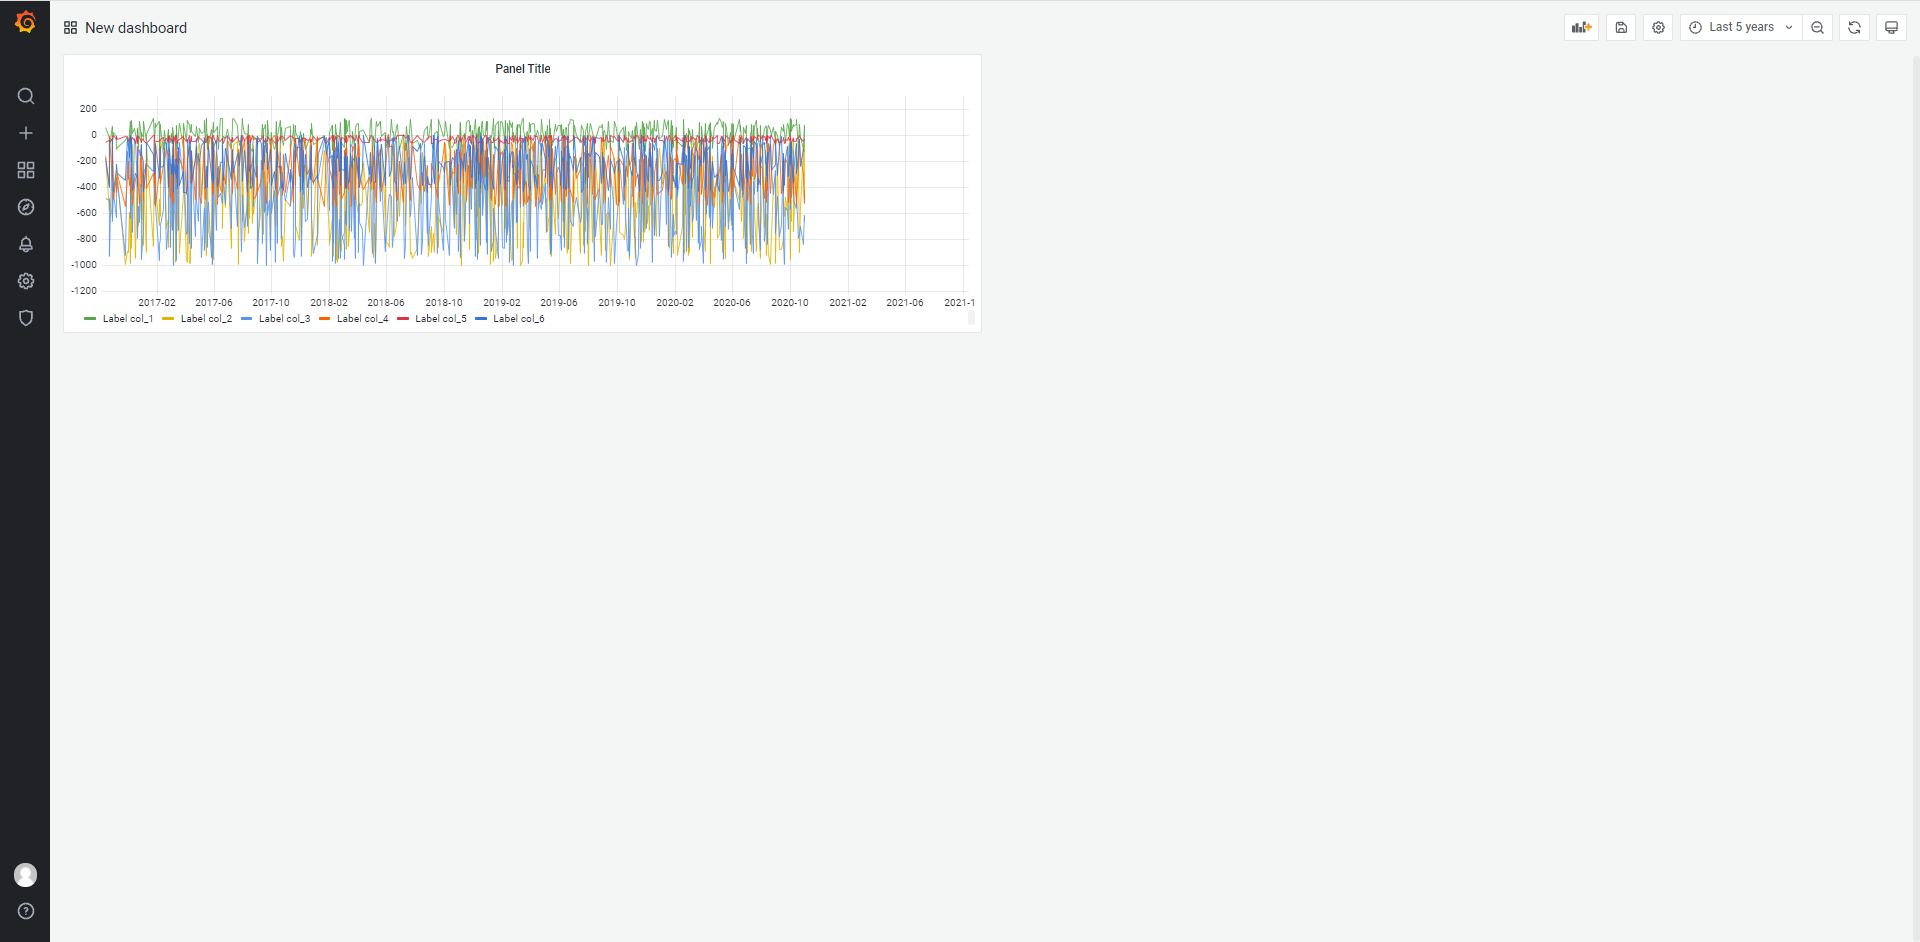This screenshot has height=942, width=1920.
Task: Open the Server Admin shield icon
Action: pos(26,318)
